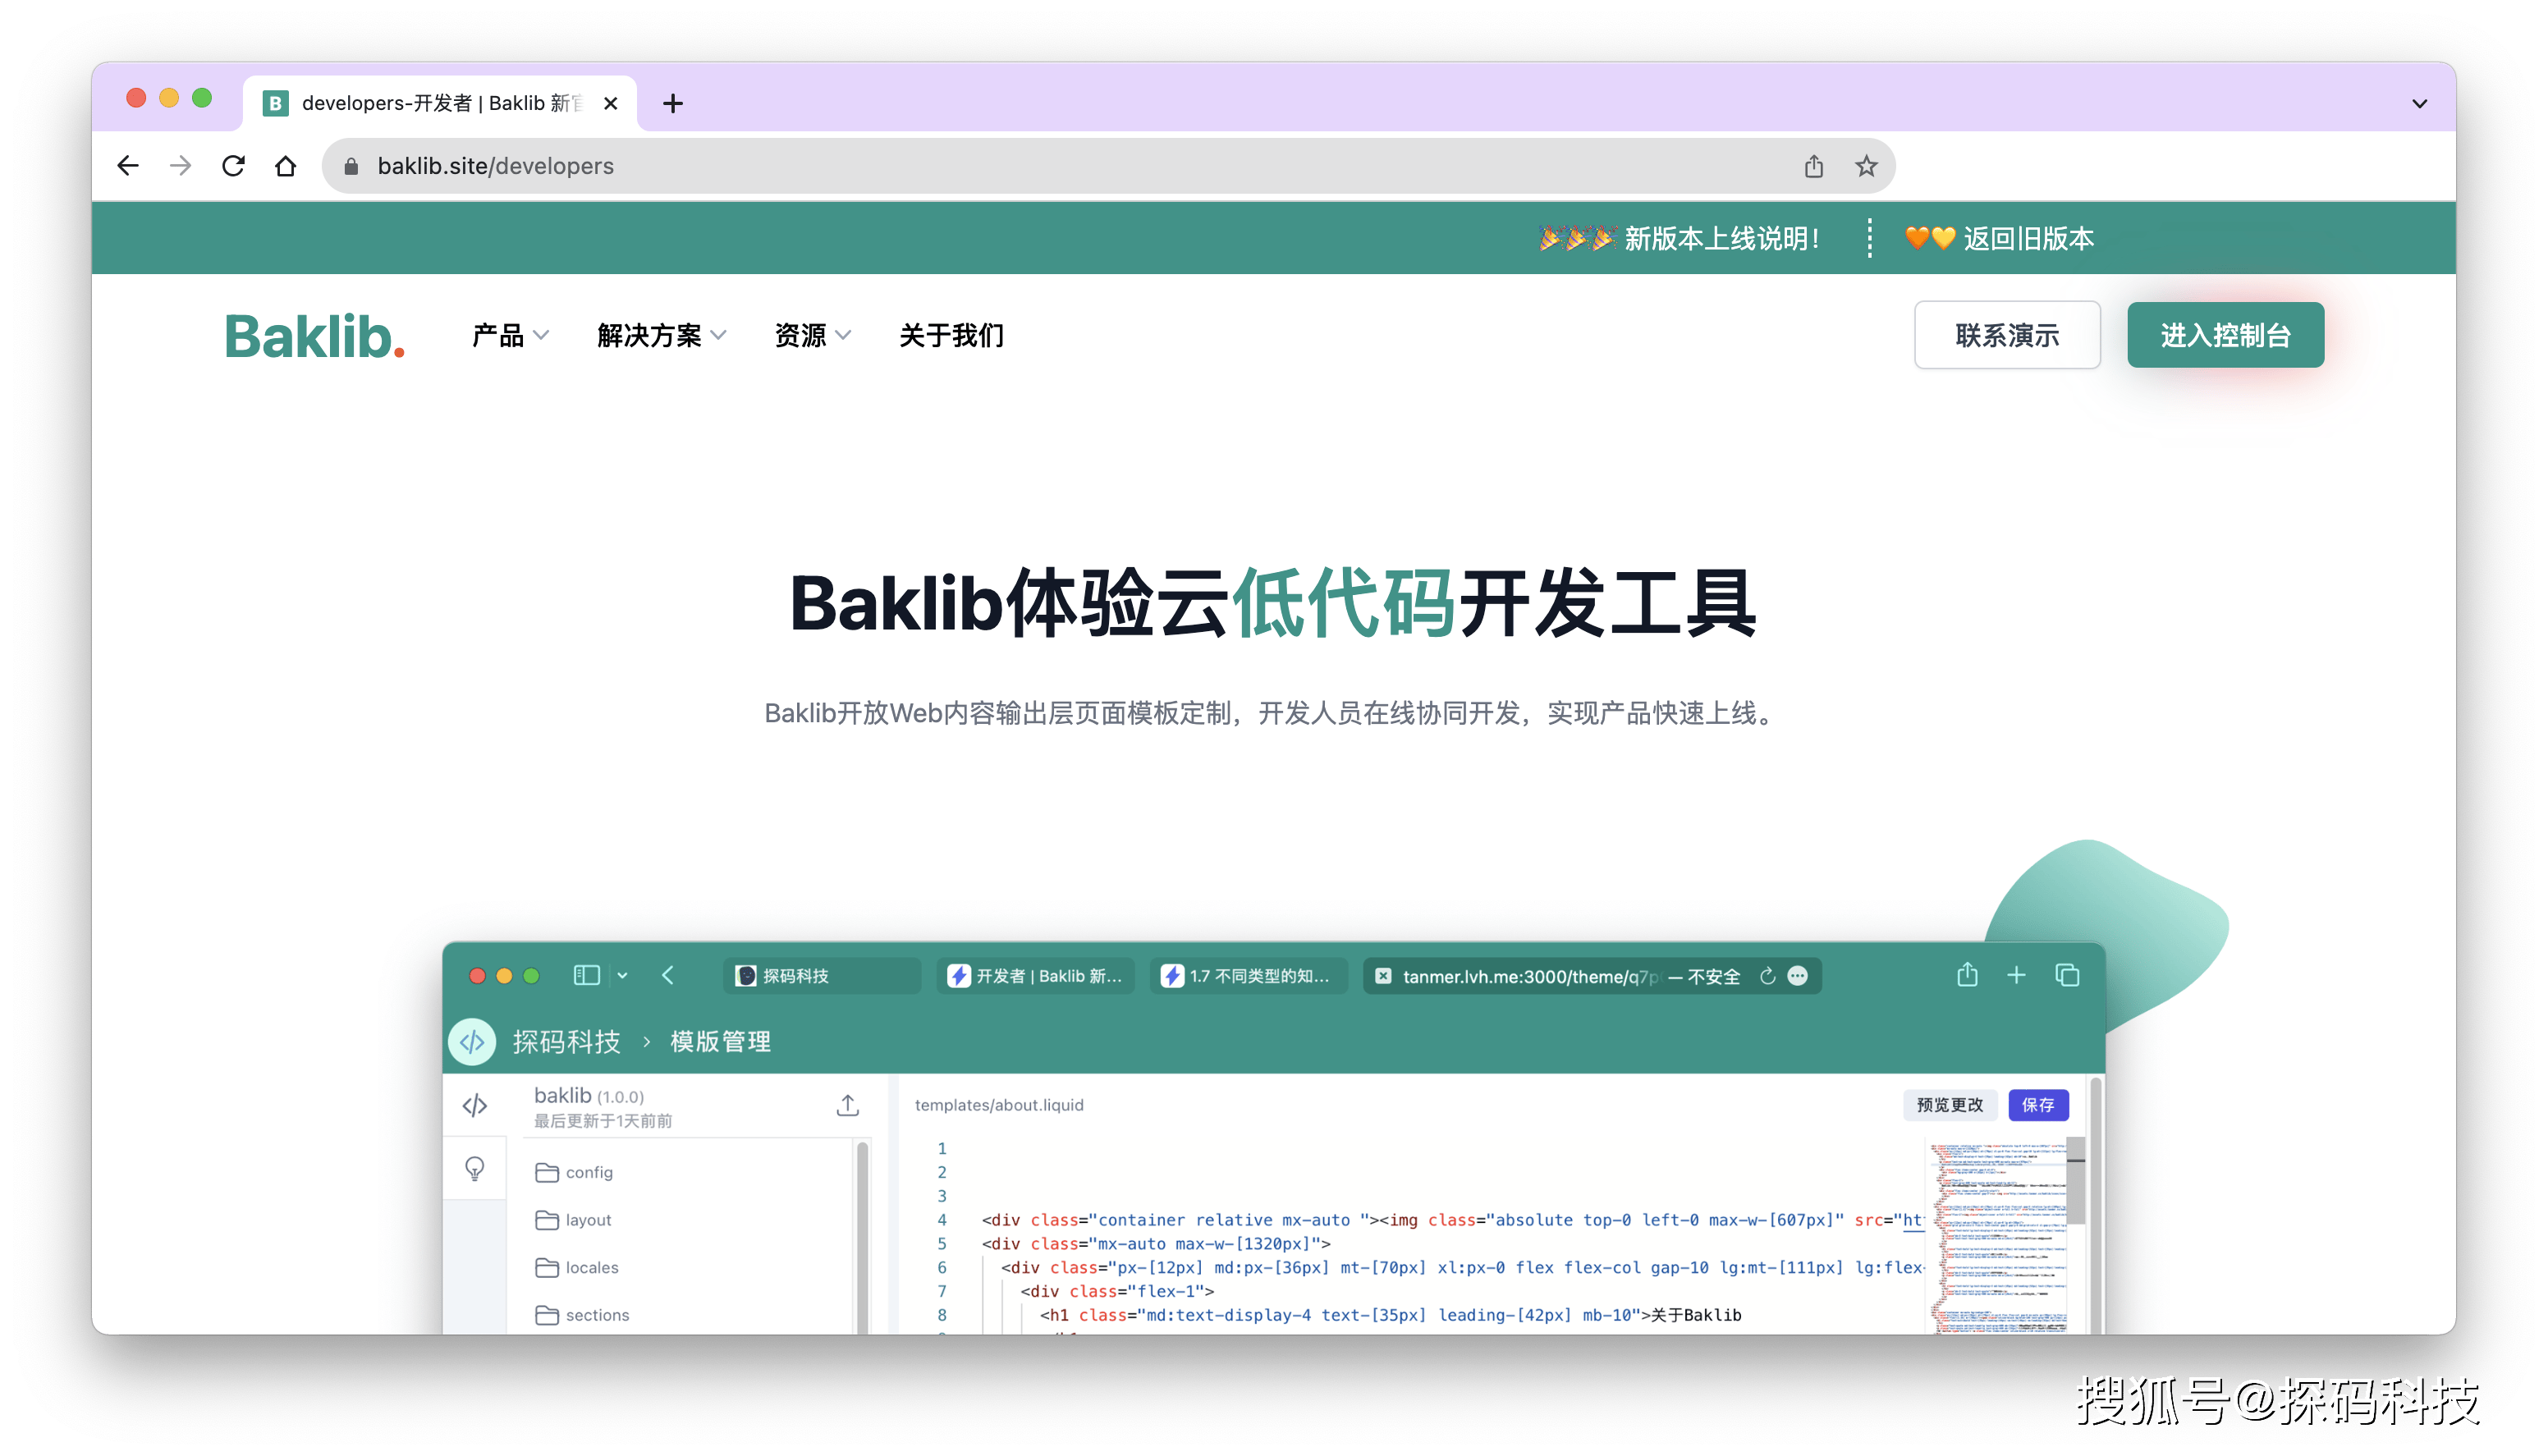Screen dimensions: 2548x1456
Task: Open the config folder in file tree
Action: pos(588,1172)
